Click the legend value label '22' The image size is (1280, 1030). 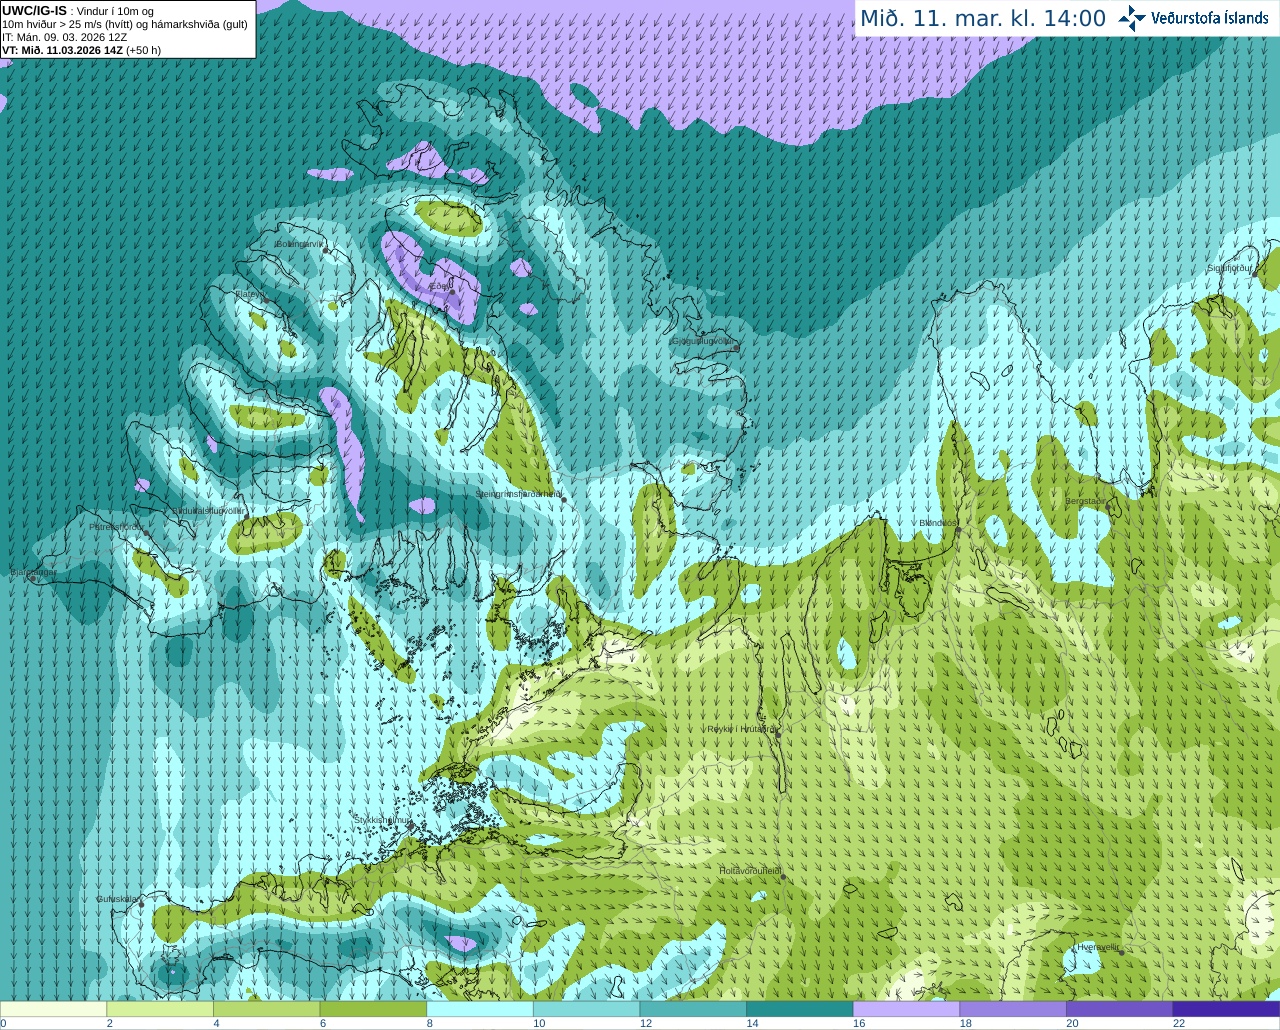point(1179,1023)
